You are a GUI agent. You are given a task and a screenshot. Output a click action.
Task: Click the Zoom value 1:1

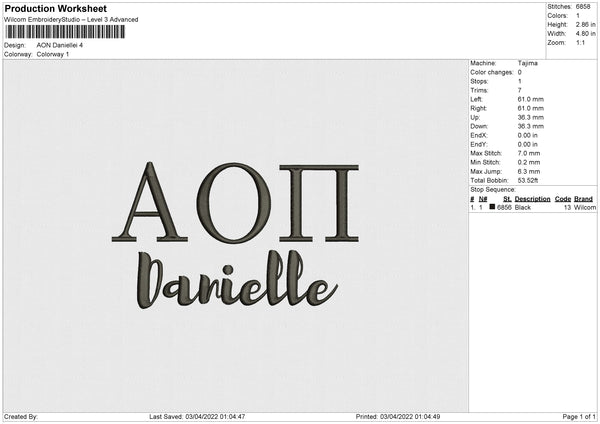[580, 42]
